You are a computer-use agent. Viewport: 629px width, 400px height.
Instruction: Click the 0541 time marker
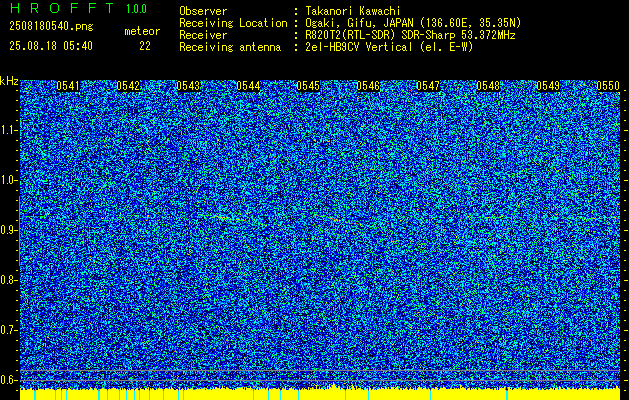pos(68,86)
